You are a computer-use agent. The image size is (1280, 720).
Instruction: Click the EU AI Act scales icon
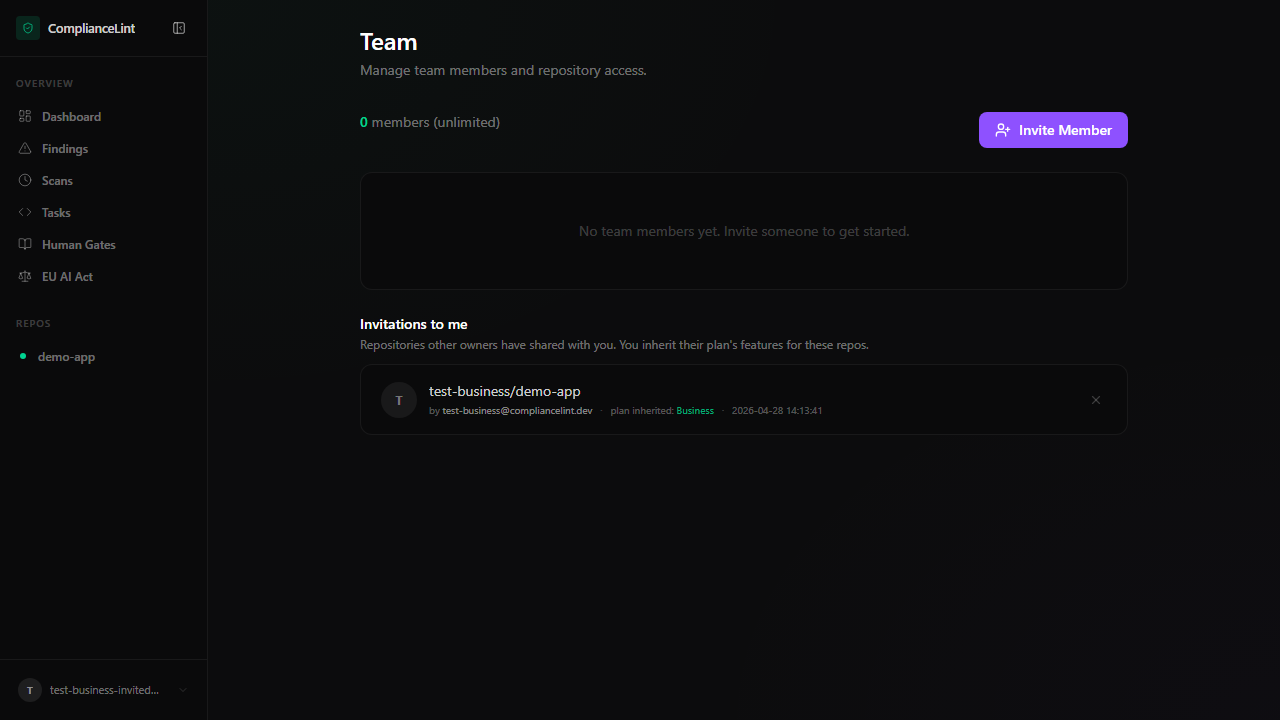tap(25, 277)
